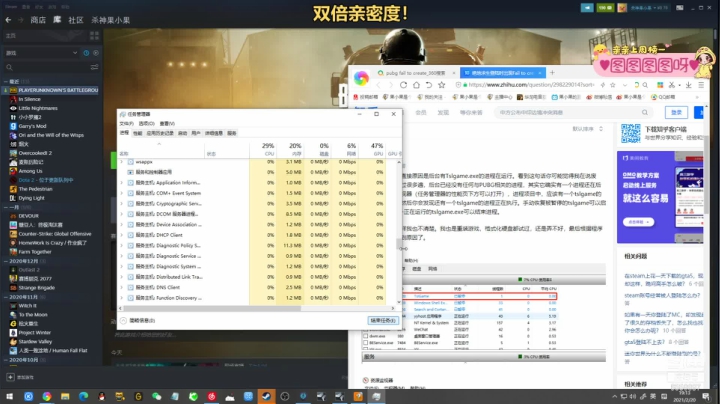Image resolution: width=720 pixels, height=404 pixels.
Task: Click Steam ready-to-play filter icon
Action: (96, 53)
